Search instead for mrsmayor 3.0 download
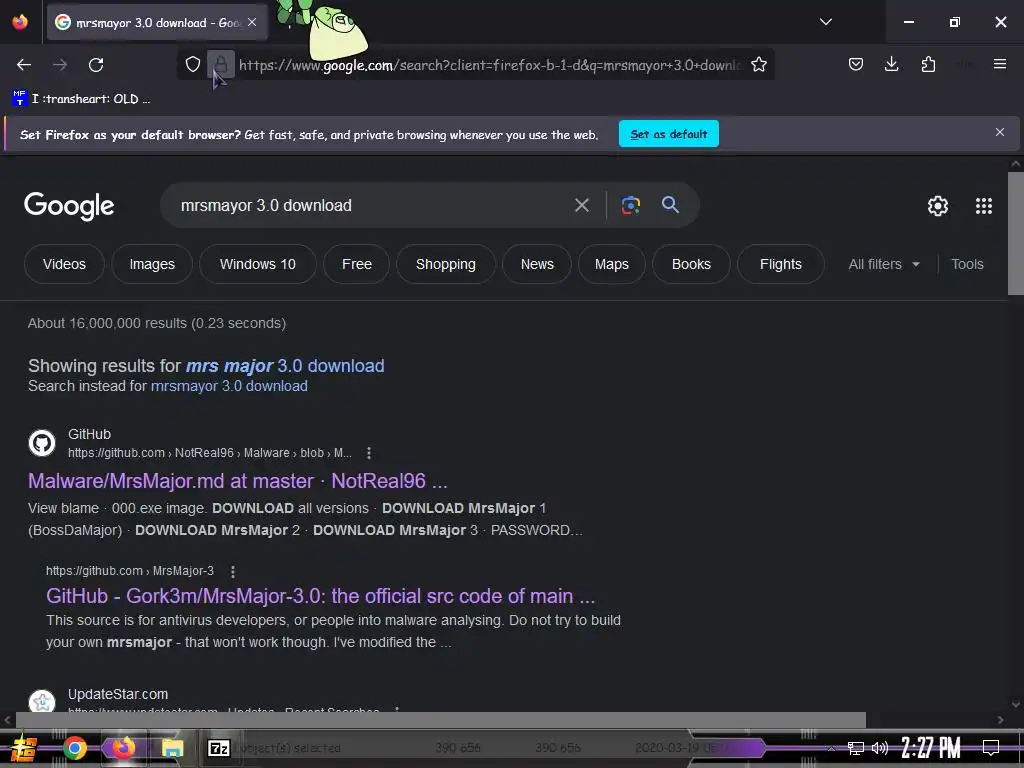This screenshot has width=1024, height=768. click(x=229, y=386)
